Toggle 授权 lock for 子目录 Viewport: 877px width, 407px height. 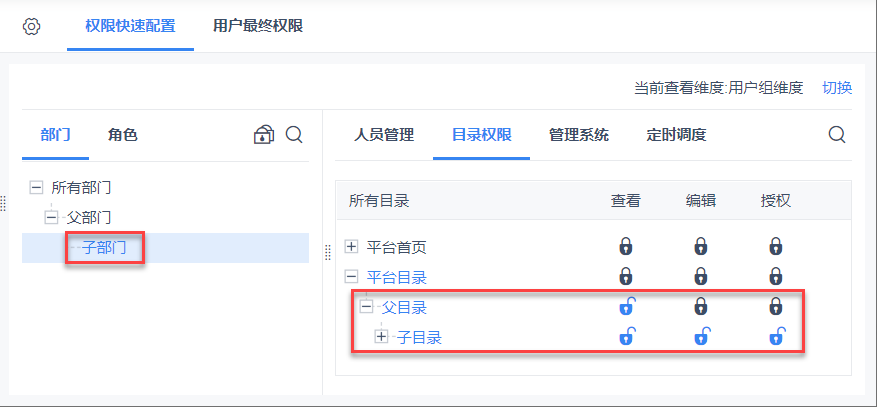click(776, 337)
